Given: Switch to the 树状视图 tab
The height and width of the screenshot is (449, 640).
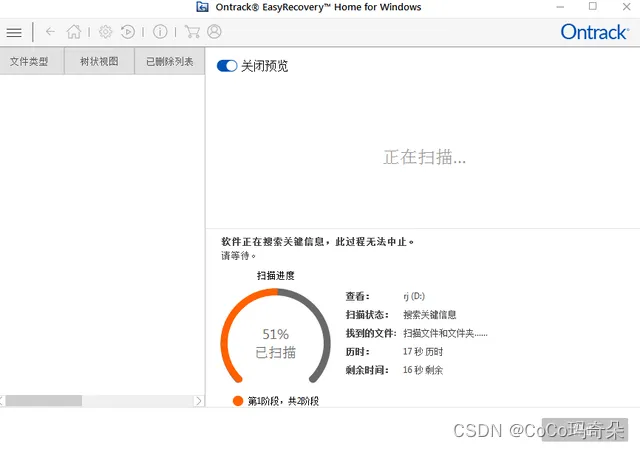Looking at the screenshot, I should coord(99,61).
